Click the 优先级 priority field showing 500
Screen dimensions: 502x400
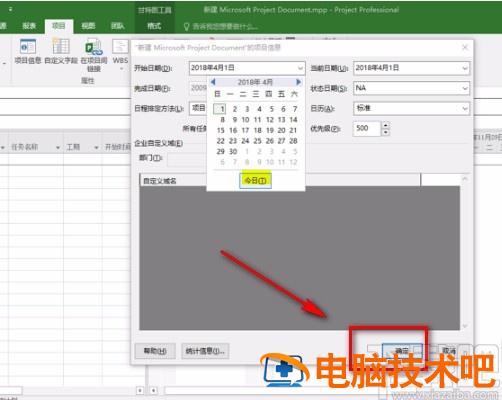(x=366, y=129)
